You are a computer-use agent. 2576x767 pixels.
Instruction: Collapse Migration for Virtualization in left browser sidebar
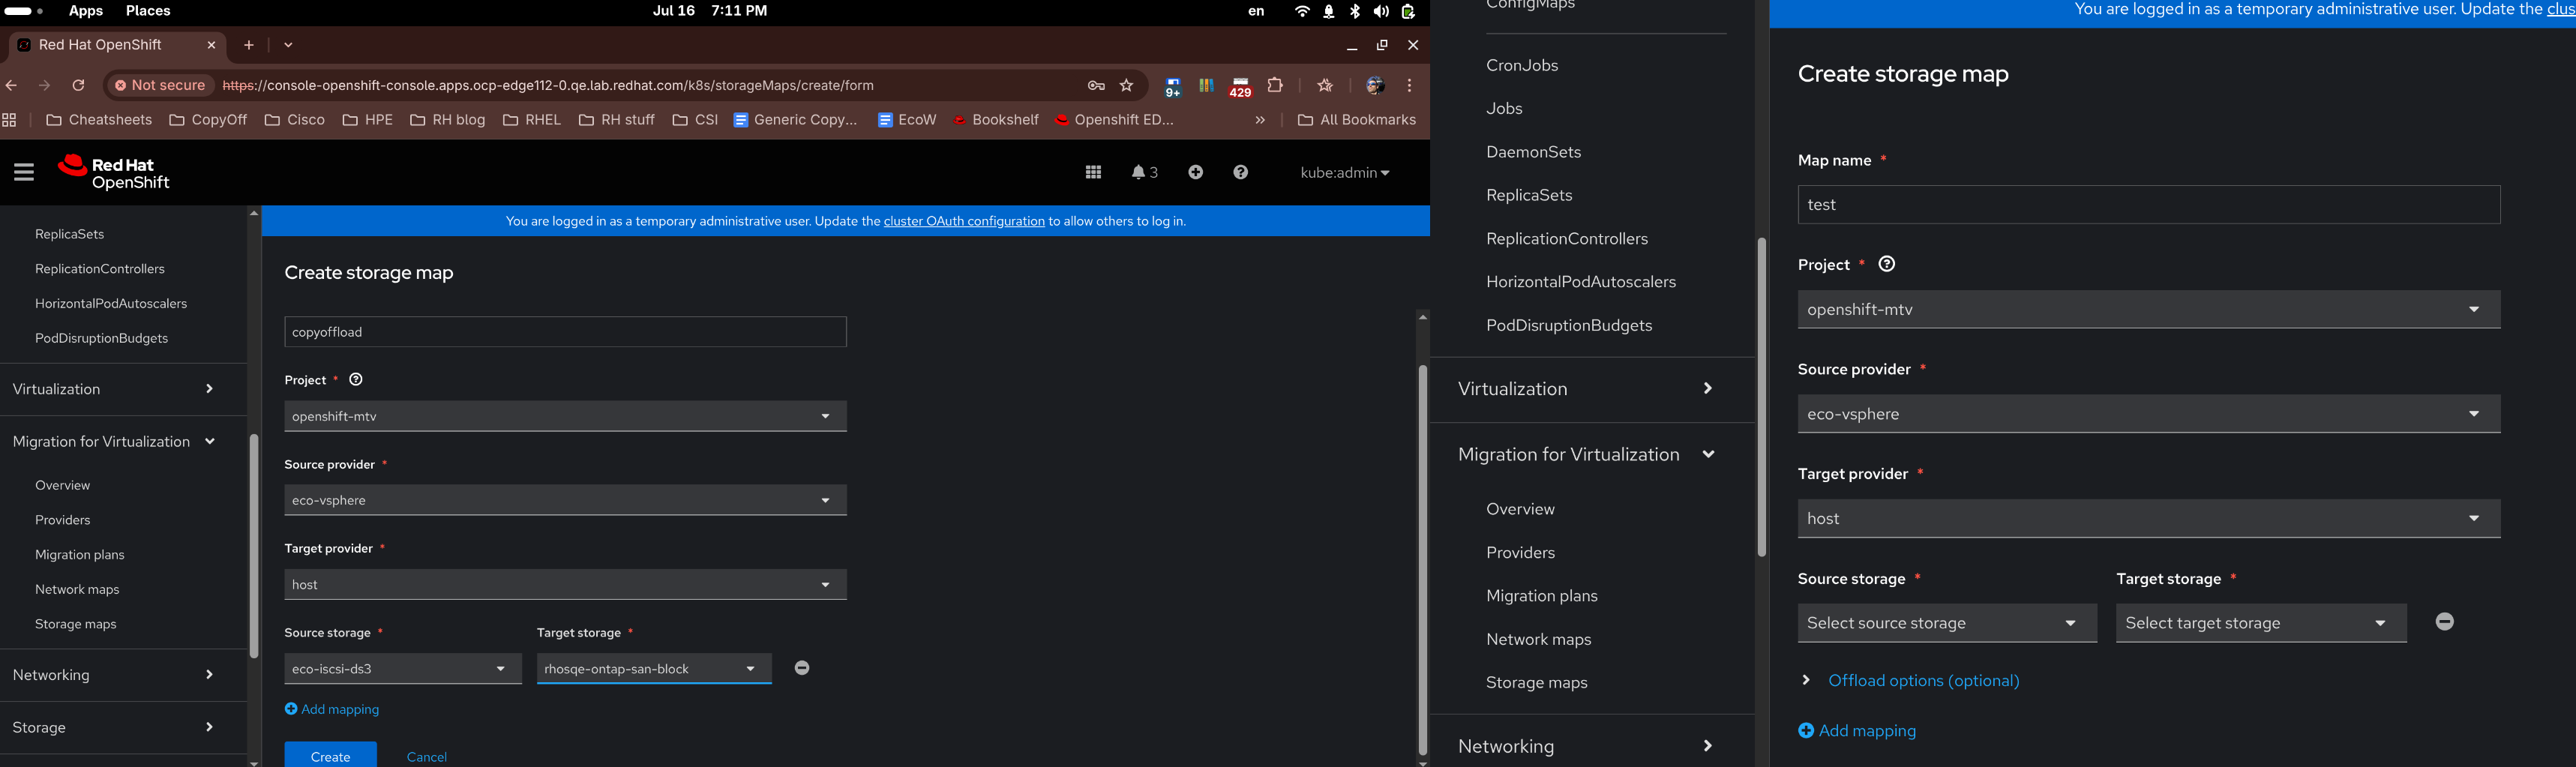pos(123,442)
